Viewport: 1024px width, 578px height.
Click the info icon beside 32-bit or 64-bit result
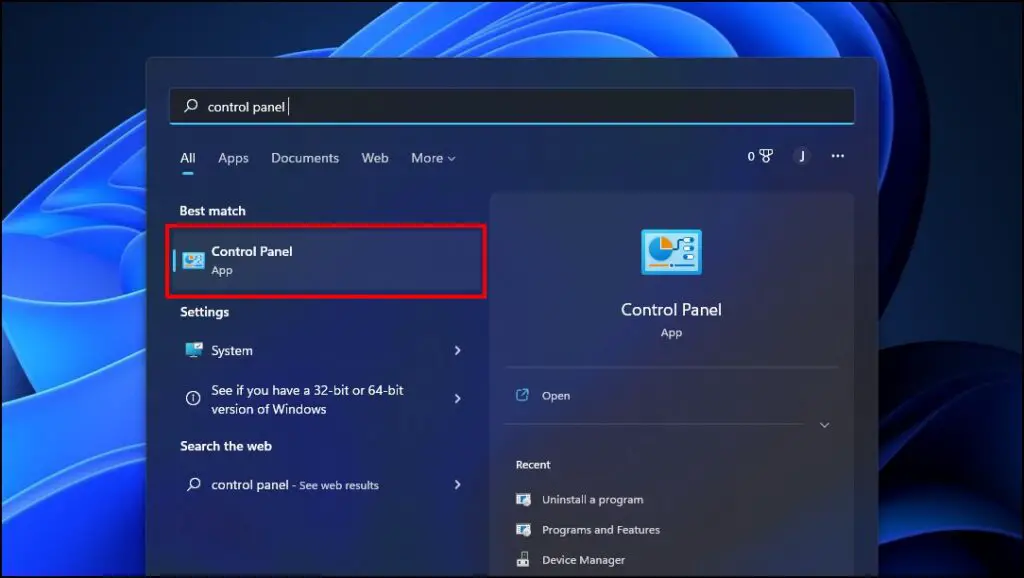tap(193, 398)
